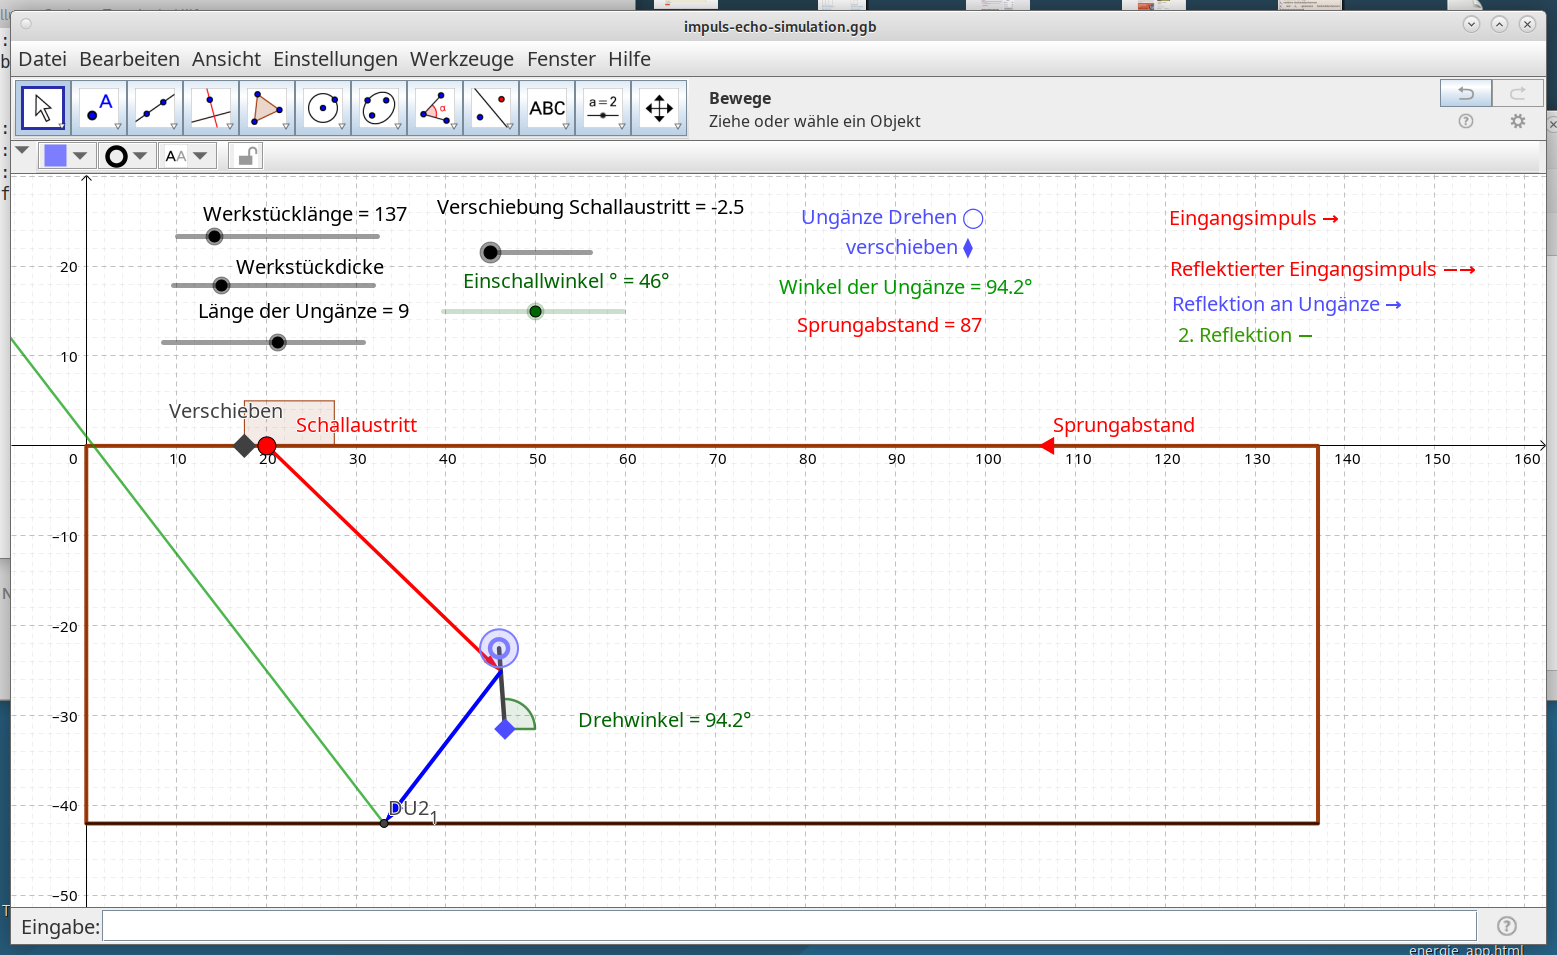The width and height of the screenshot is (1557, 955).
Task: Click the red Sprungabstand triangle marker
Action: coord(1047,446)
